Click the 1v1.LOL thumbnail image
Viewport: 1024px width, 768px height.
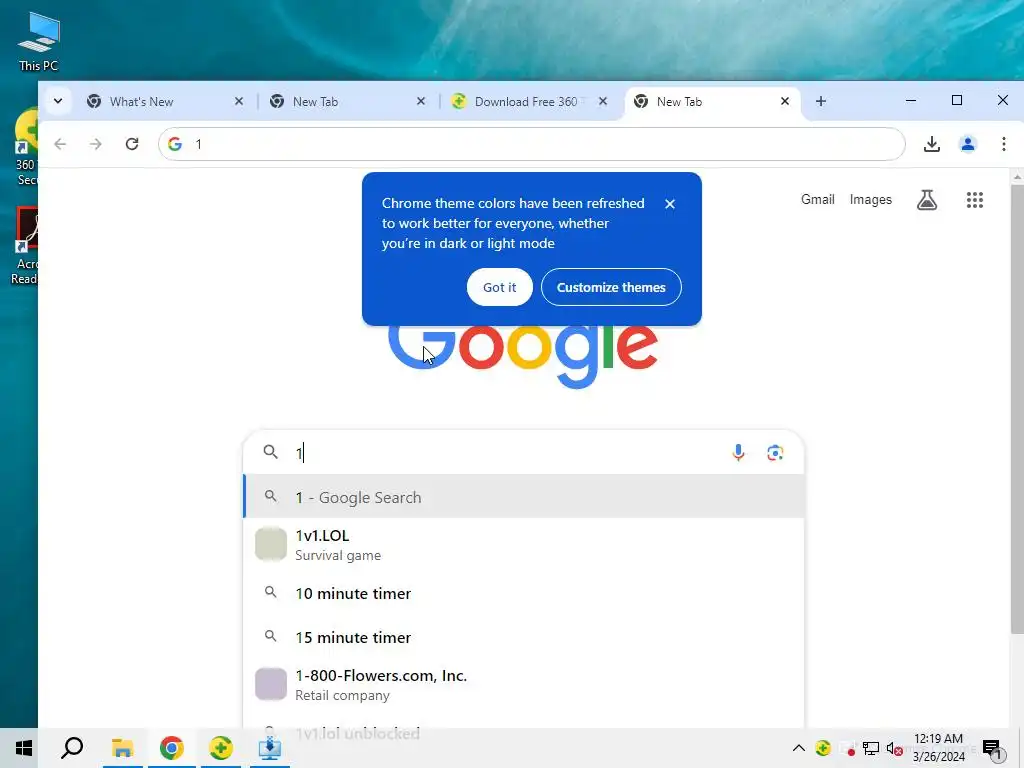coord(270,545)
